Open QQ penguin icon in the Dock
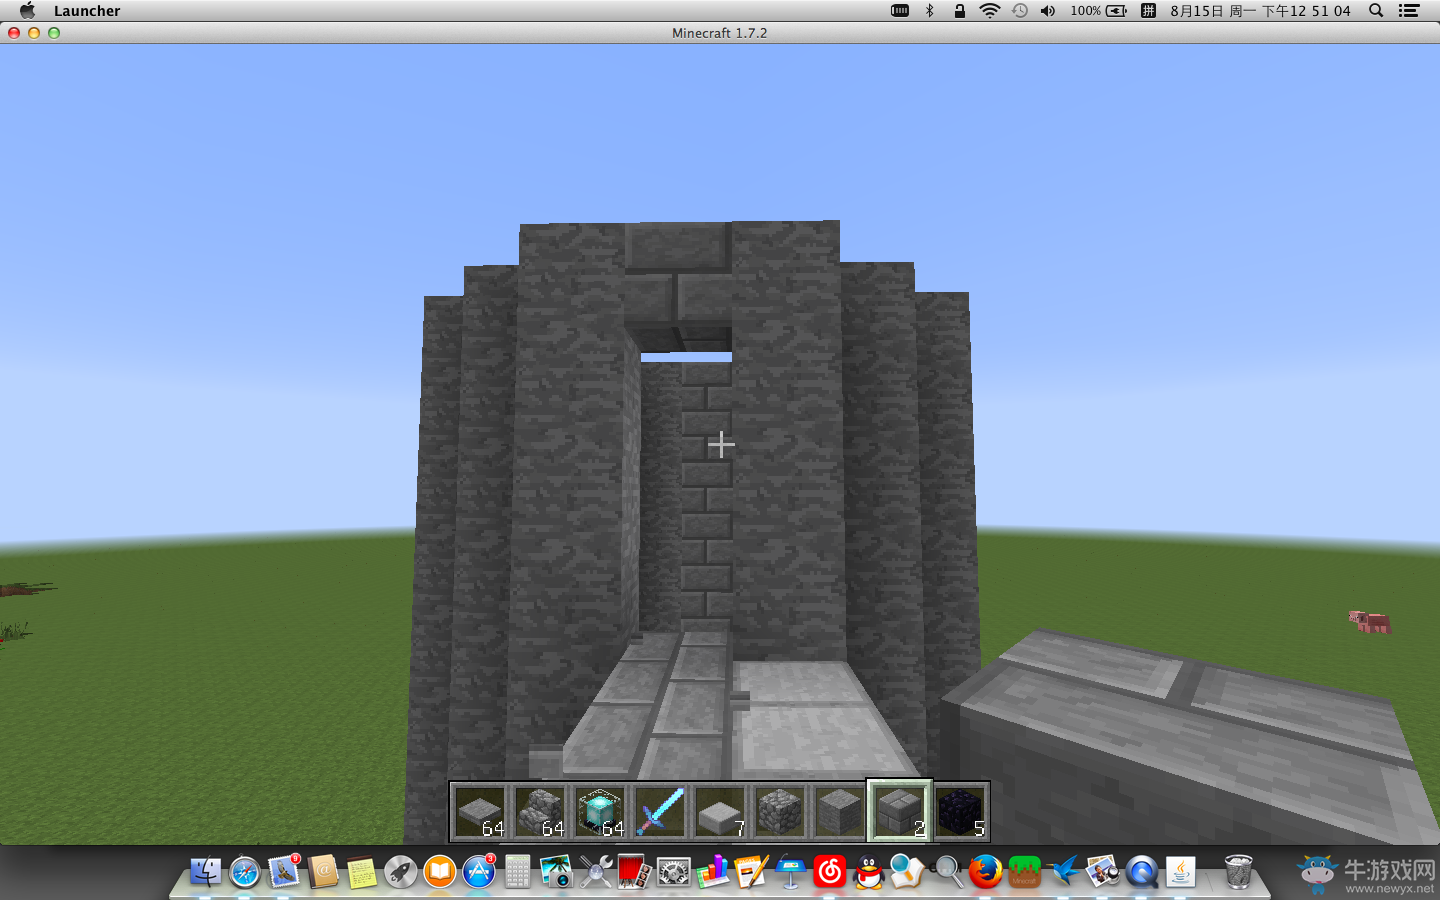This screenshot has width=1440, height=900. point(869,871)
